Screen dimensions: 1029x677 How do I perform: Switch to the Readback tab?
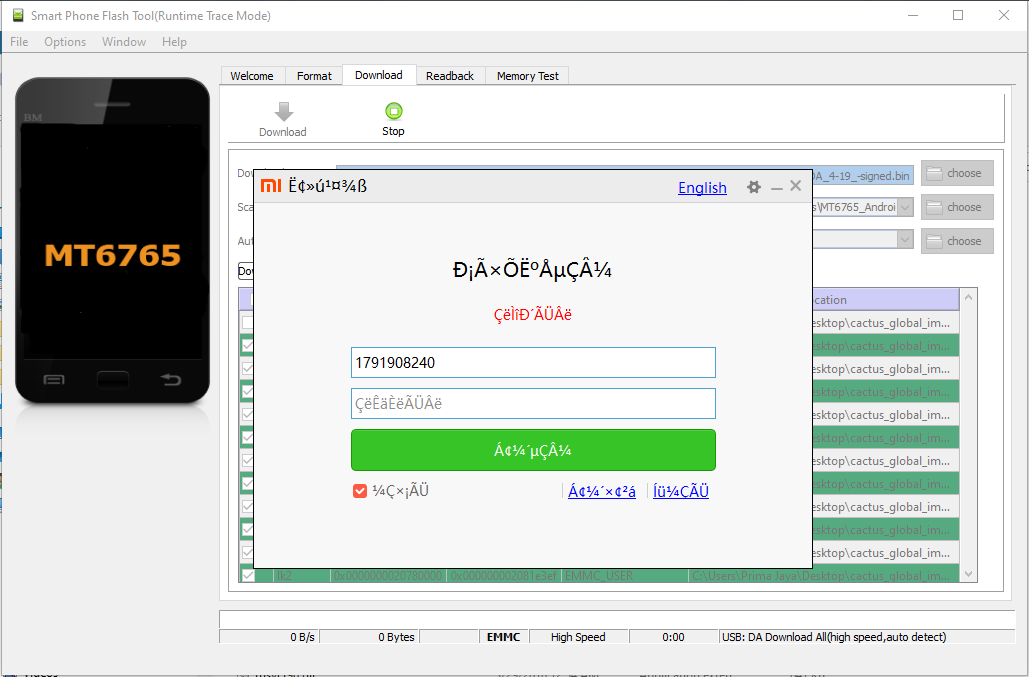pos(450,76)
